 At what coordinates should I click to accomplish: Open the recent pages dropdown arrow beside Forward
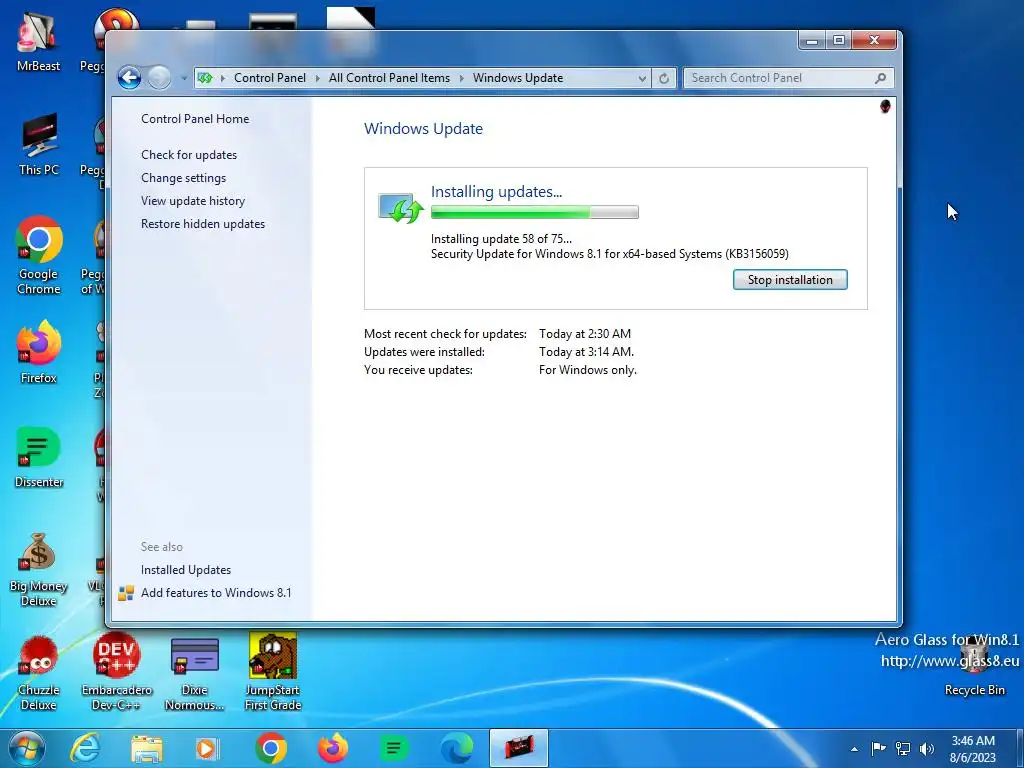pos(184,78)
